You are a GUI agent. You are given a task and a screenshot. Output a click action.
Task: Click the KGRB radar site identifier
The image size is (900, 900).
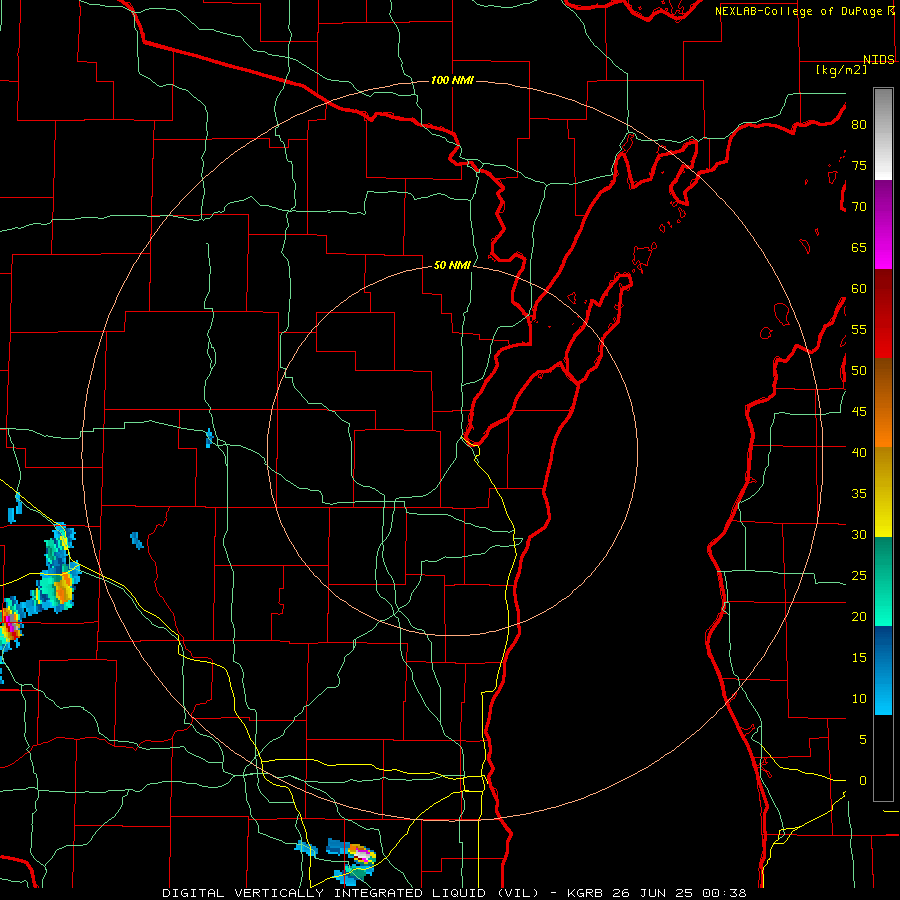click(x=585, y=893)
